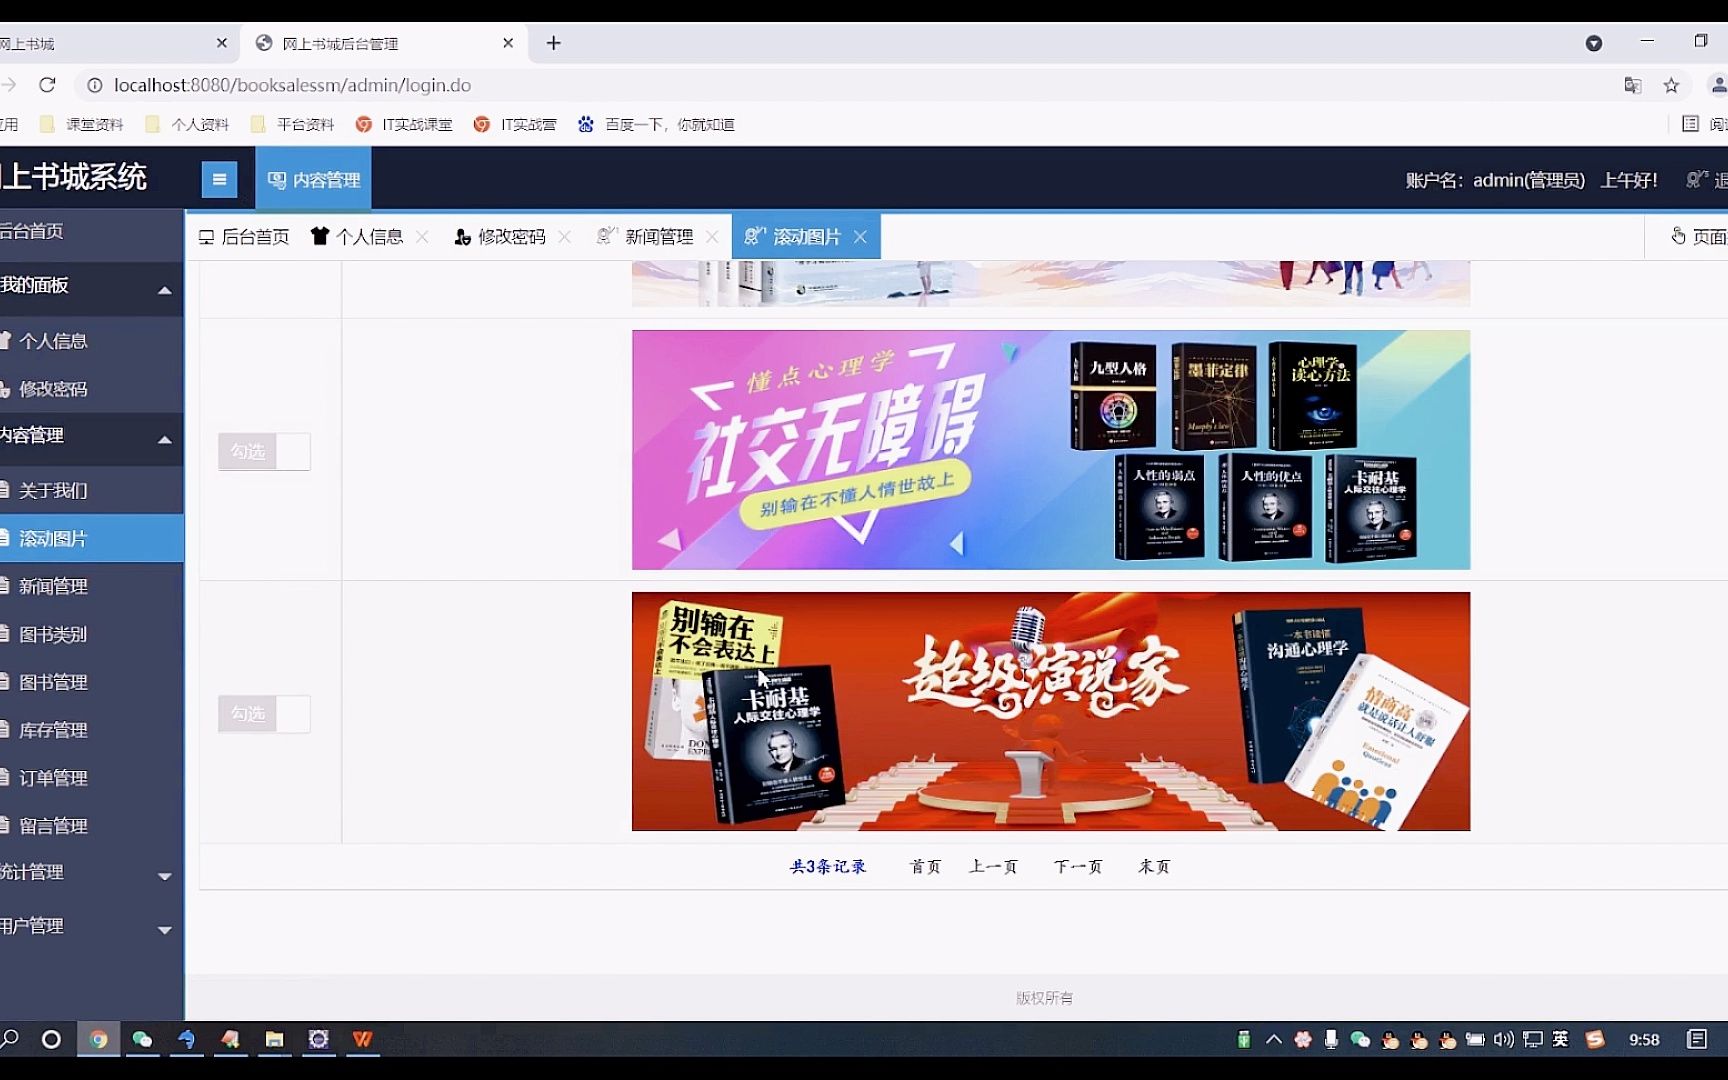Open the 百度一下，你就知道 bookmark

tap(656, 124)
